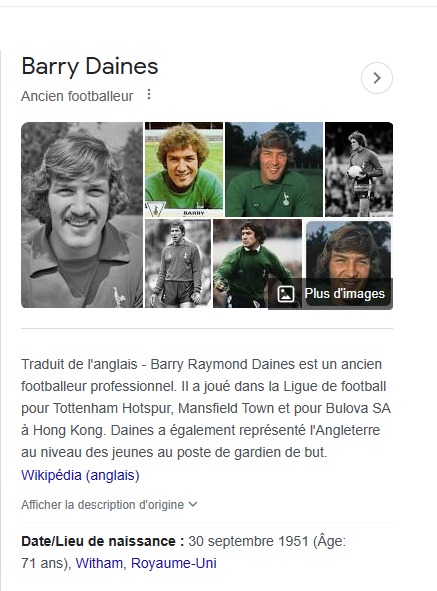437x591 pixels.
Task: Click the right arrow circle button
Action: coord(377,78)
